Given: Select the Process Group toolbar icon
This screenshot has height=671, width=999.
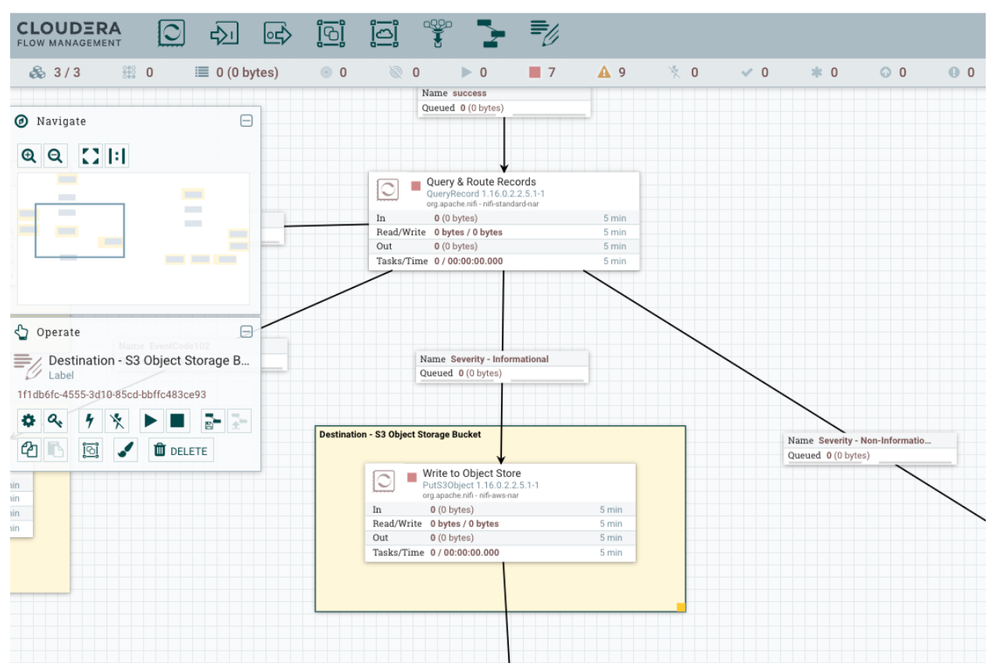Looking at the screenshot, I should tap(330, 34).
